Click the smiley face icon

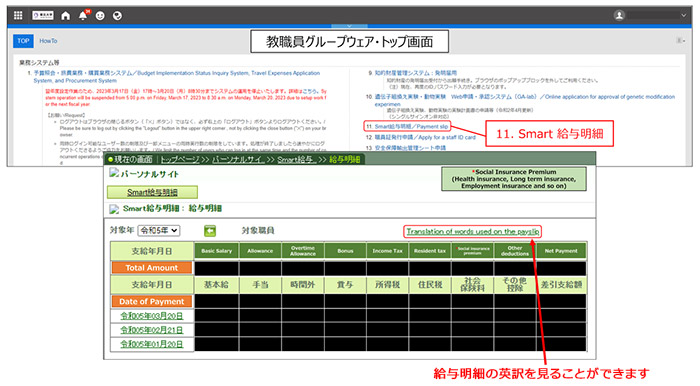(x=100, y=16)
